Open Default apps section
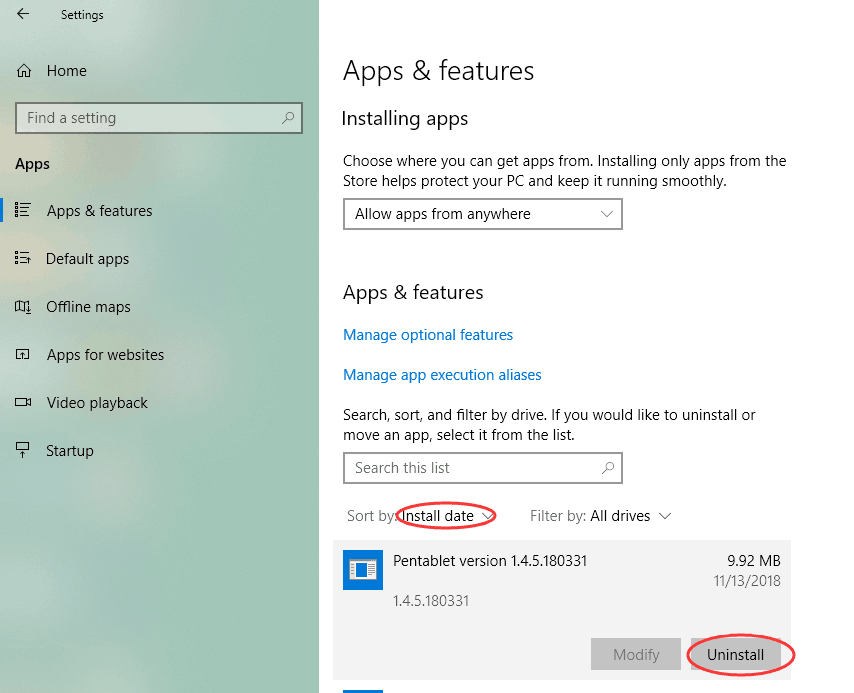854x693 pixels. point(87,259)
